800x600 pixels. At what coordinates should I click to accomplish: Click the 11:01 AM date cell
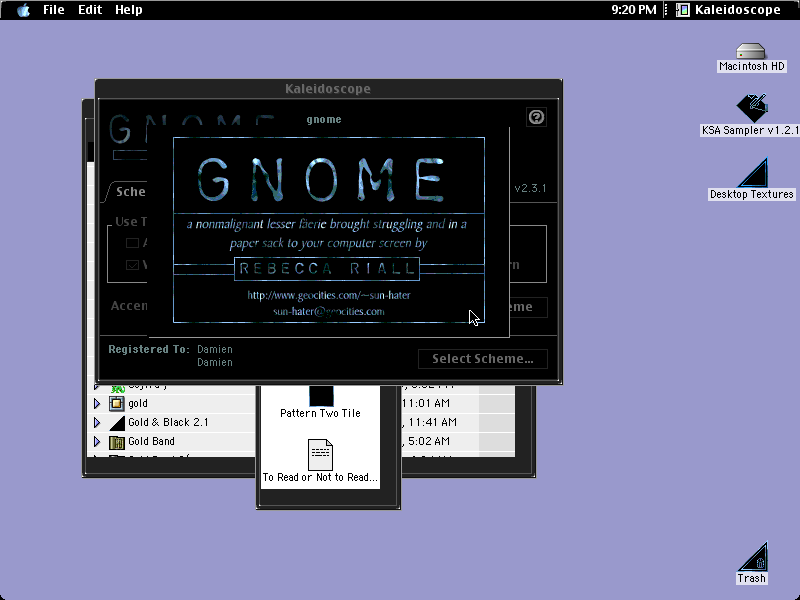click(426, 404)
